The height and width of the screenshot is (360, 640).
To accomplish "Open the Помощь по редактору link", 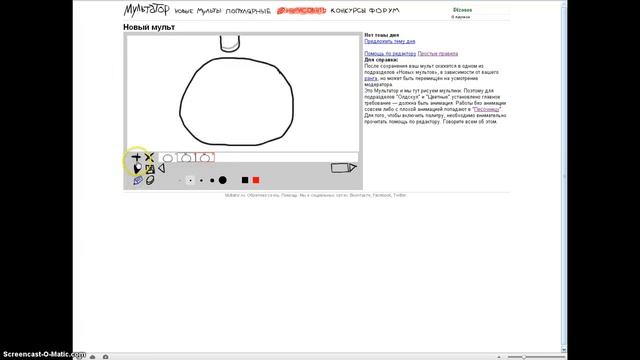I will point(390,53).
